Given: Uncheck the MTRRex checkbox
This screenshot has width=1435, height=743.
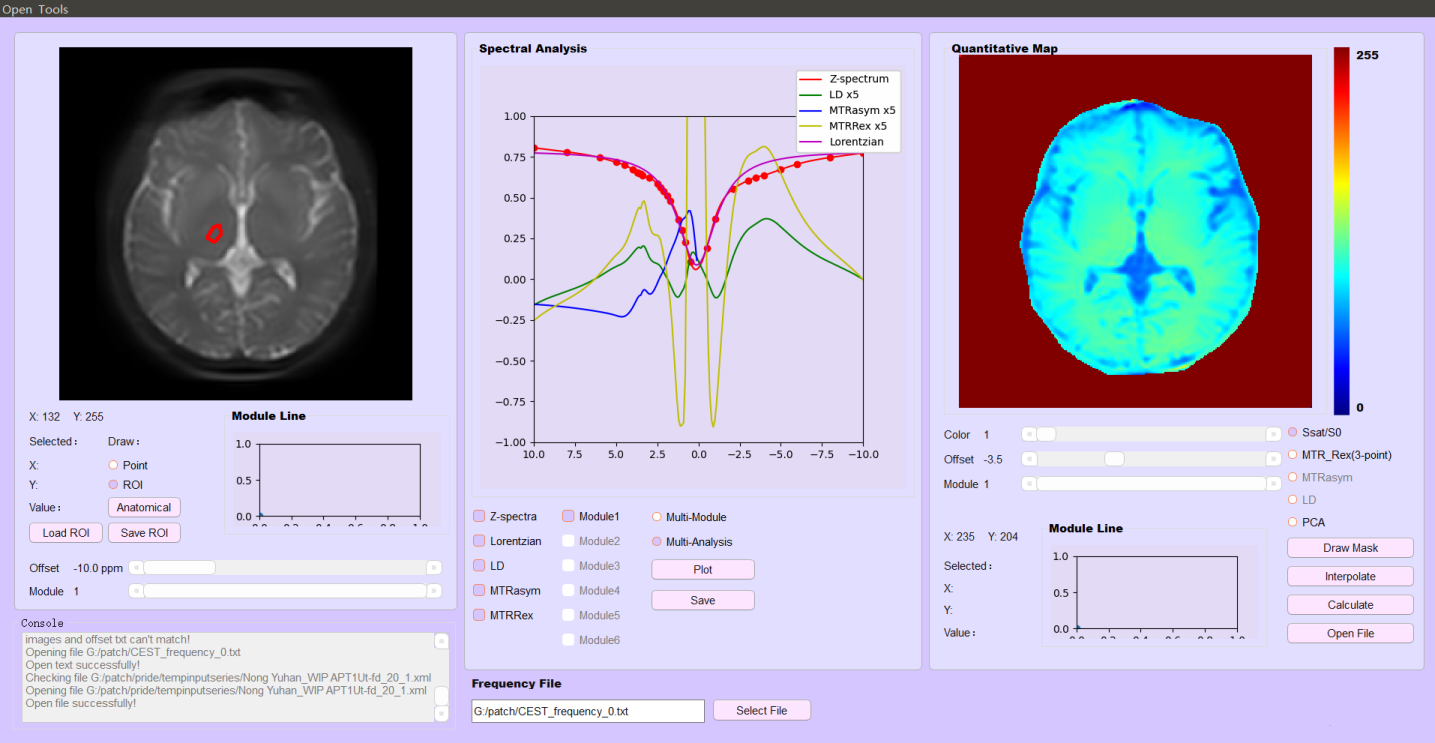Looking at the screenshot, I should coord(480,615).
